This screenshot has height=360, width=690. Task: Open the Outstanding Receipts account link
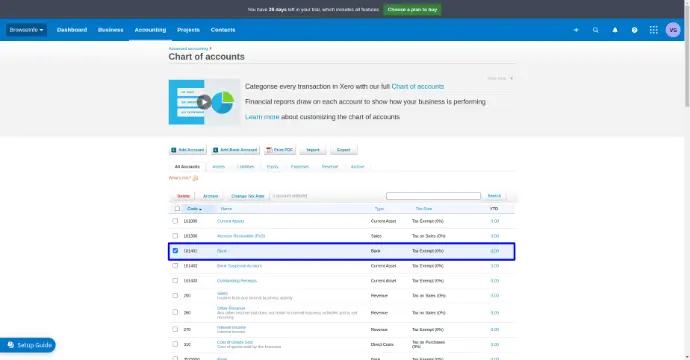coord(237,281)
